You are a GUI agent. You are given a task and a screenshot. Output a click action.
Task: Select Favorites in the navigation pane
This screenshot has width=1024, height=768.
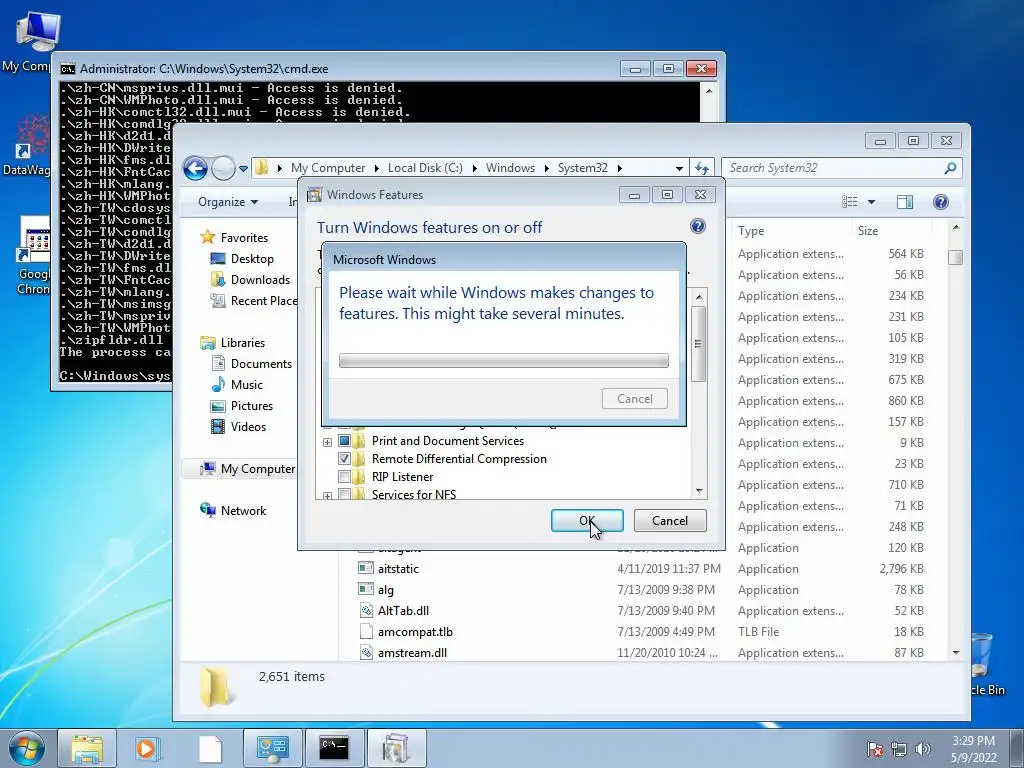244,238
